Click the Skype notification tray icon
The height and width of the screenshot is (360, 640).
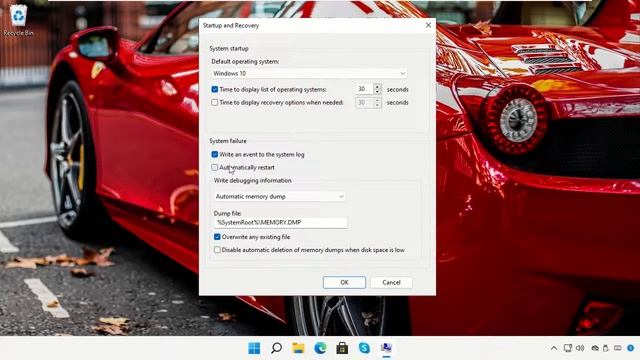click(x=631, y=348)
